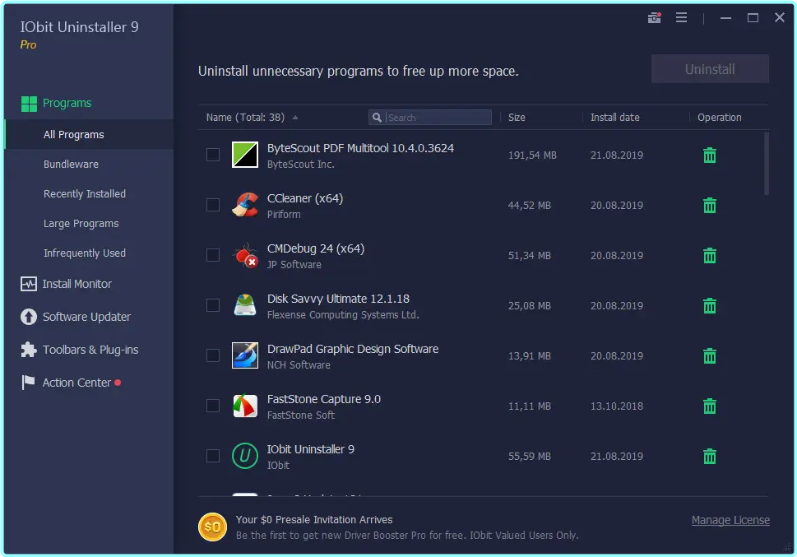The height and width of the screenshot is (557, 797).
Task: Click trash icon for Disk Savvy Ultimate
Action: pyautogui.click(x=710, y=305)
